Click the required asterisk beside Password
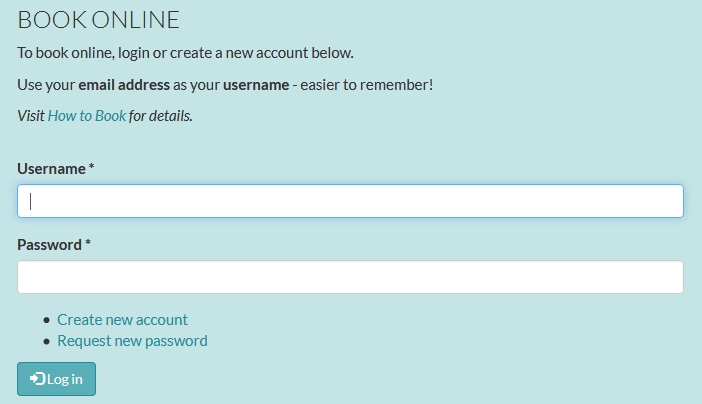Viewport: 702px width, 404px height. pyautogui.click(x=88, y=243)
